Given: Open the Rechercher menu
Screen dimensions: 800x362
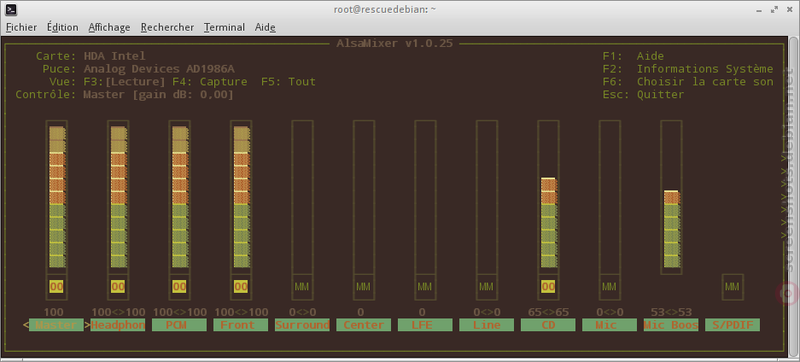Looking at the screenshot, I should [x=167, y=27].
